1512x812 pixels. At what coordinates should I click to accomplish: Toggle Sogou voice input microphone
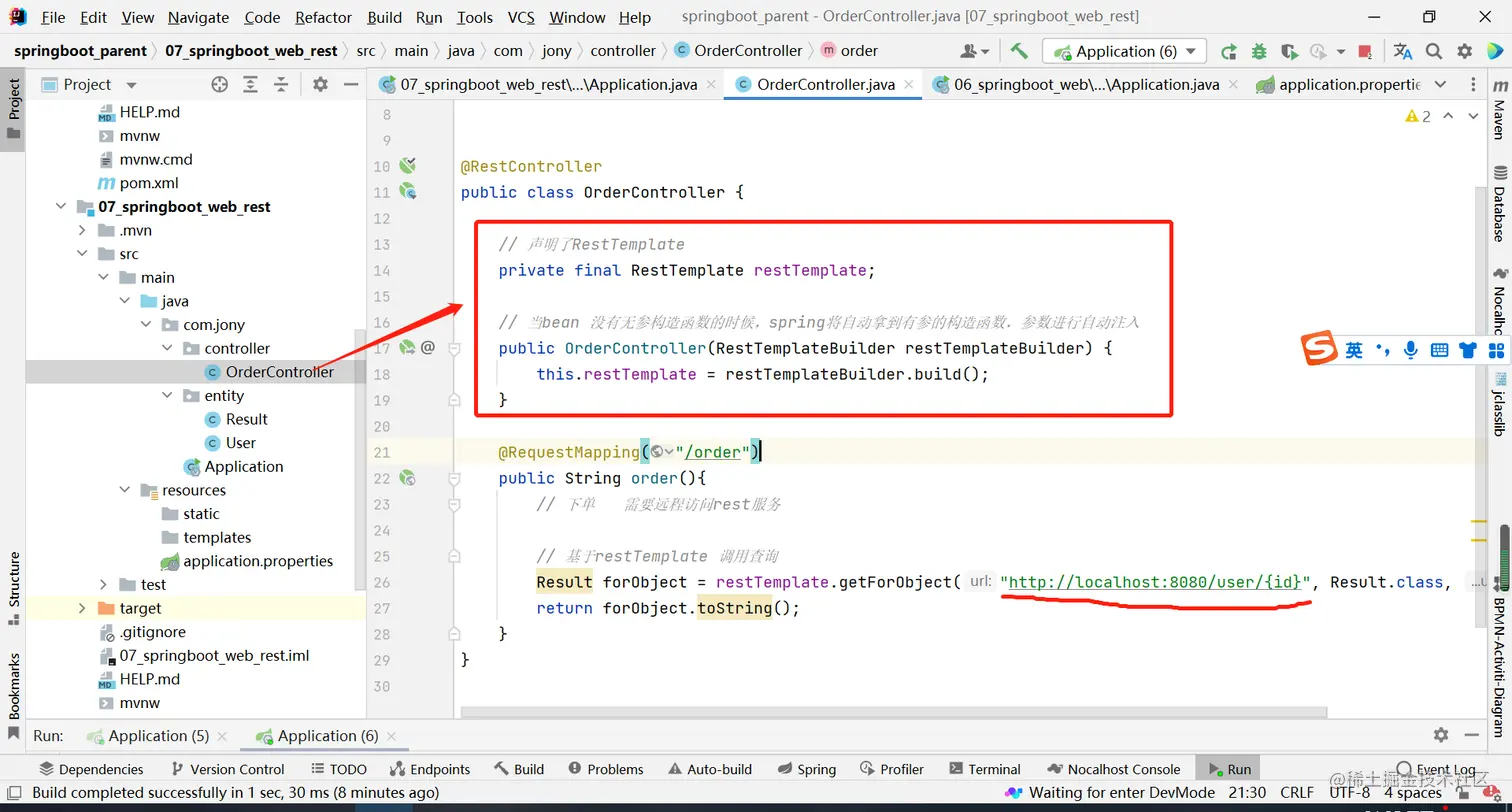1410,350
